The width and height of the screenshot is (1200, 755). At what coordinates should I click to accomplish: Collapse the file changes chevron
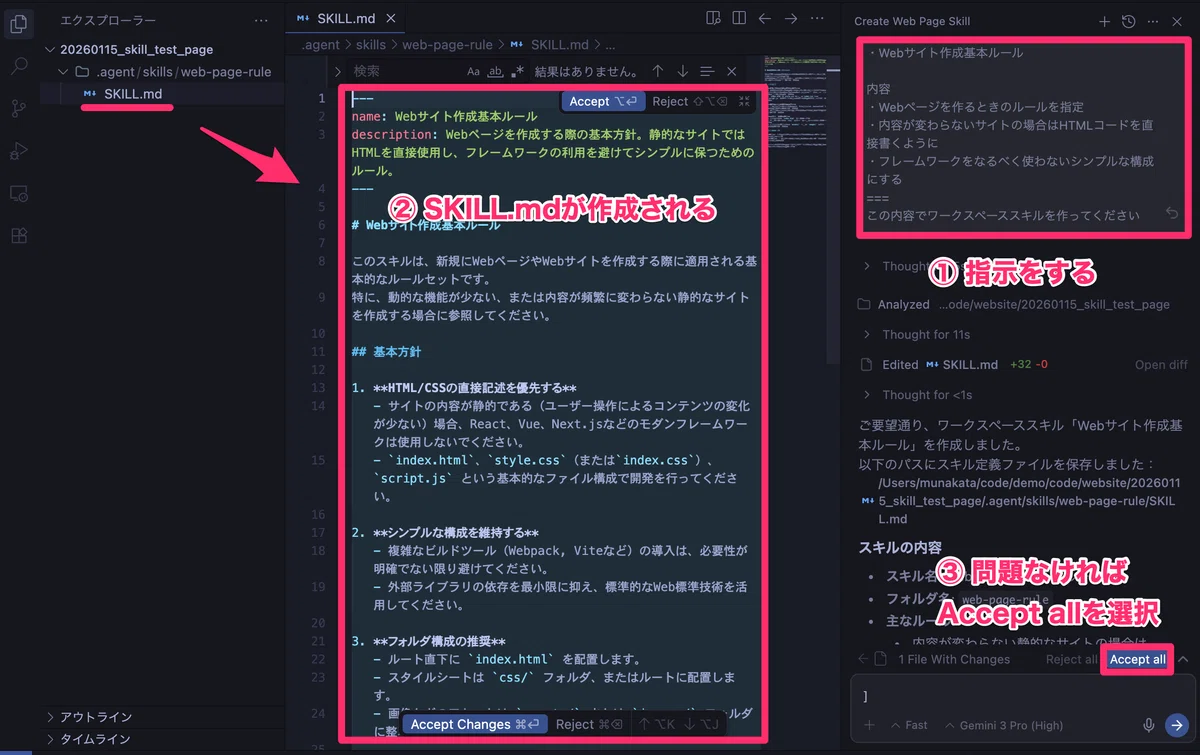click(1184, 659)
